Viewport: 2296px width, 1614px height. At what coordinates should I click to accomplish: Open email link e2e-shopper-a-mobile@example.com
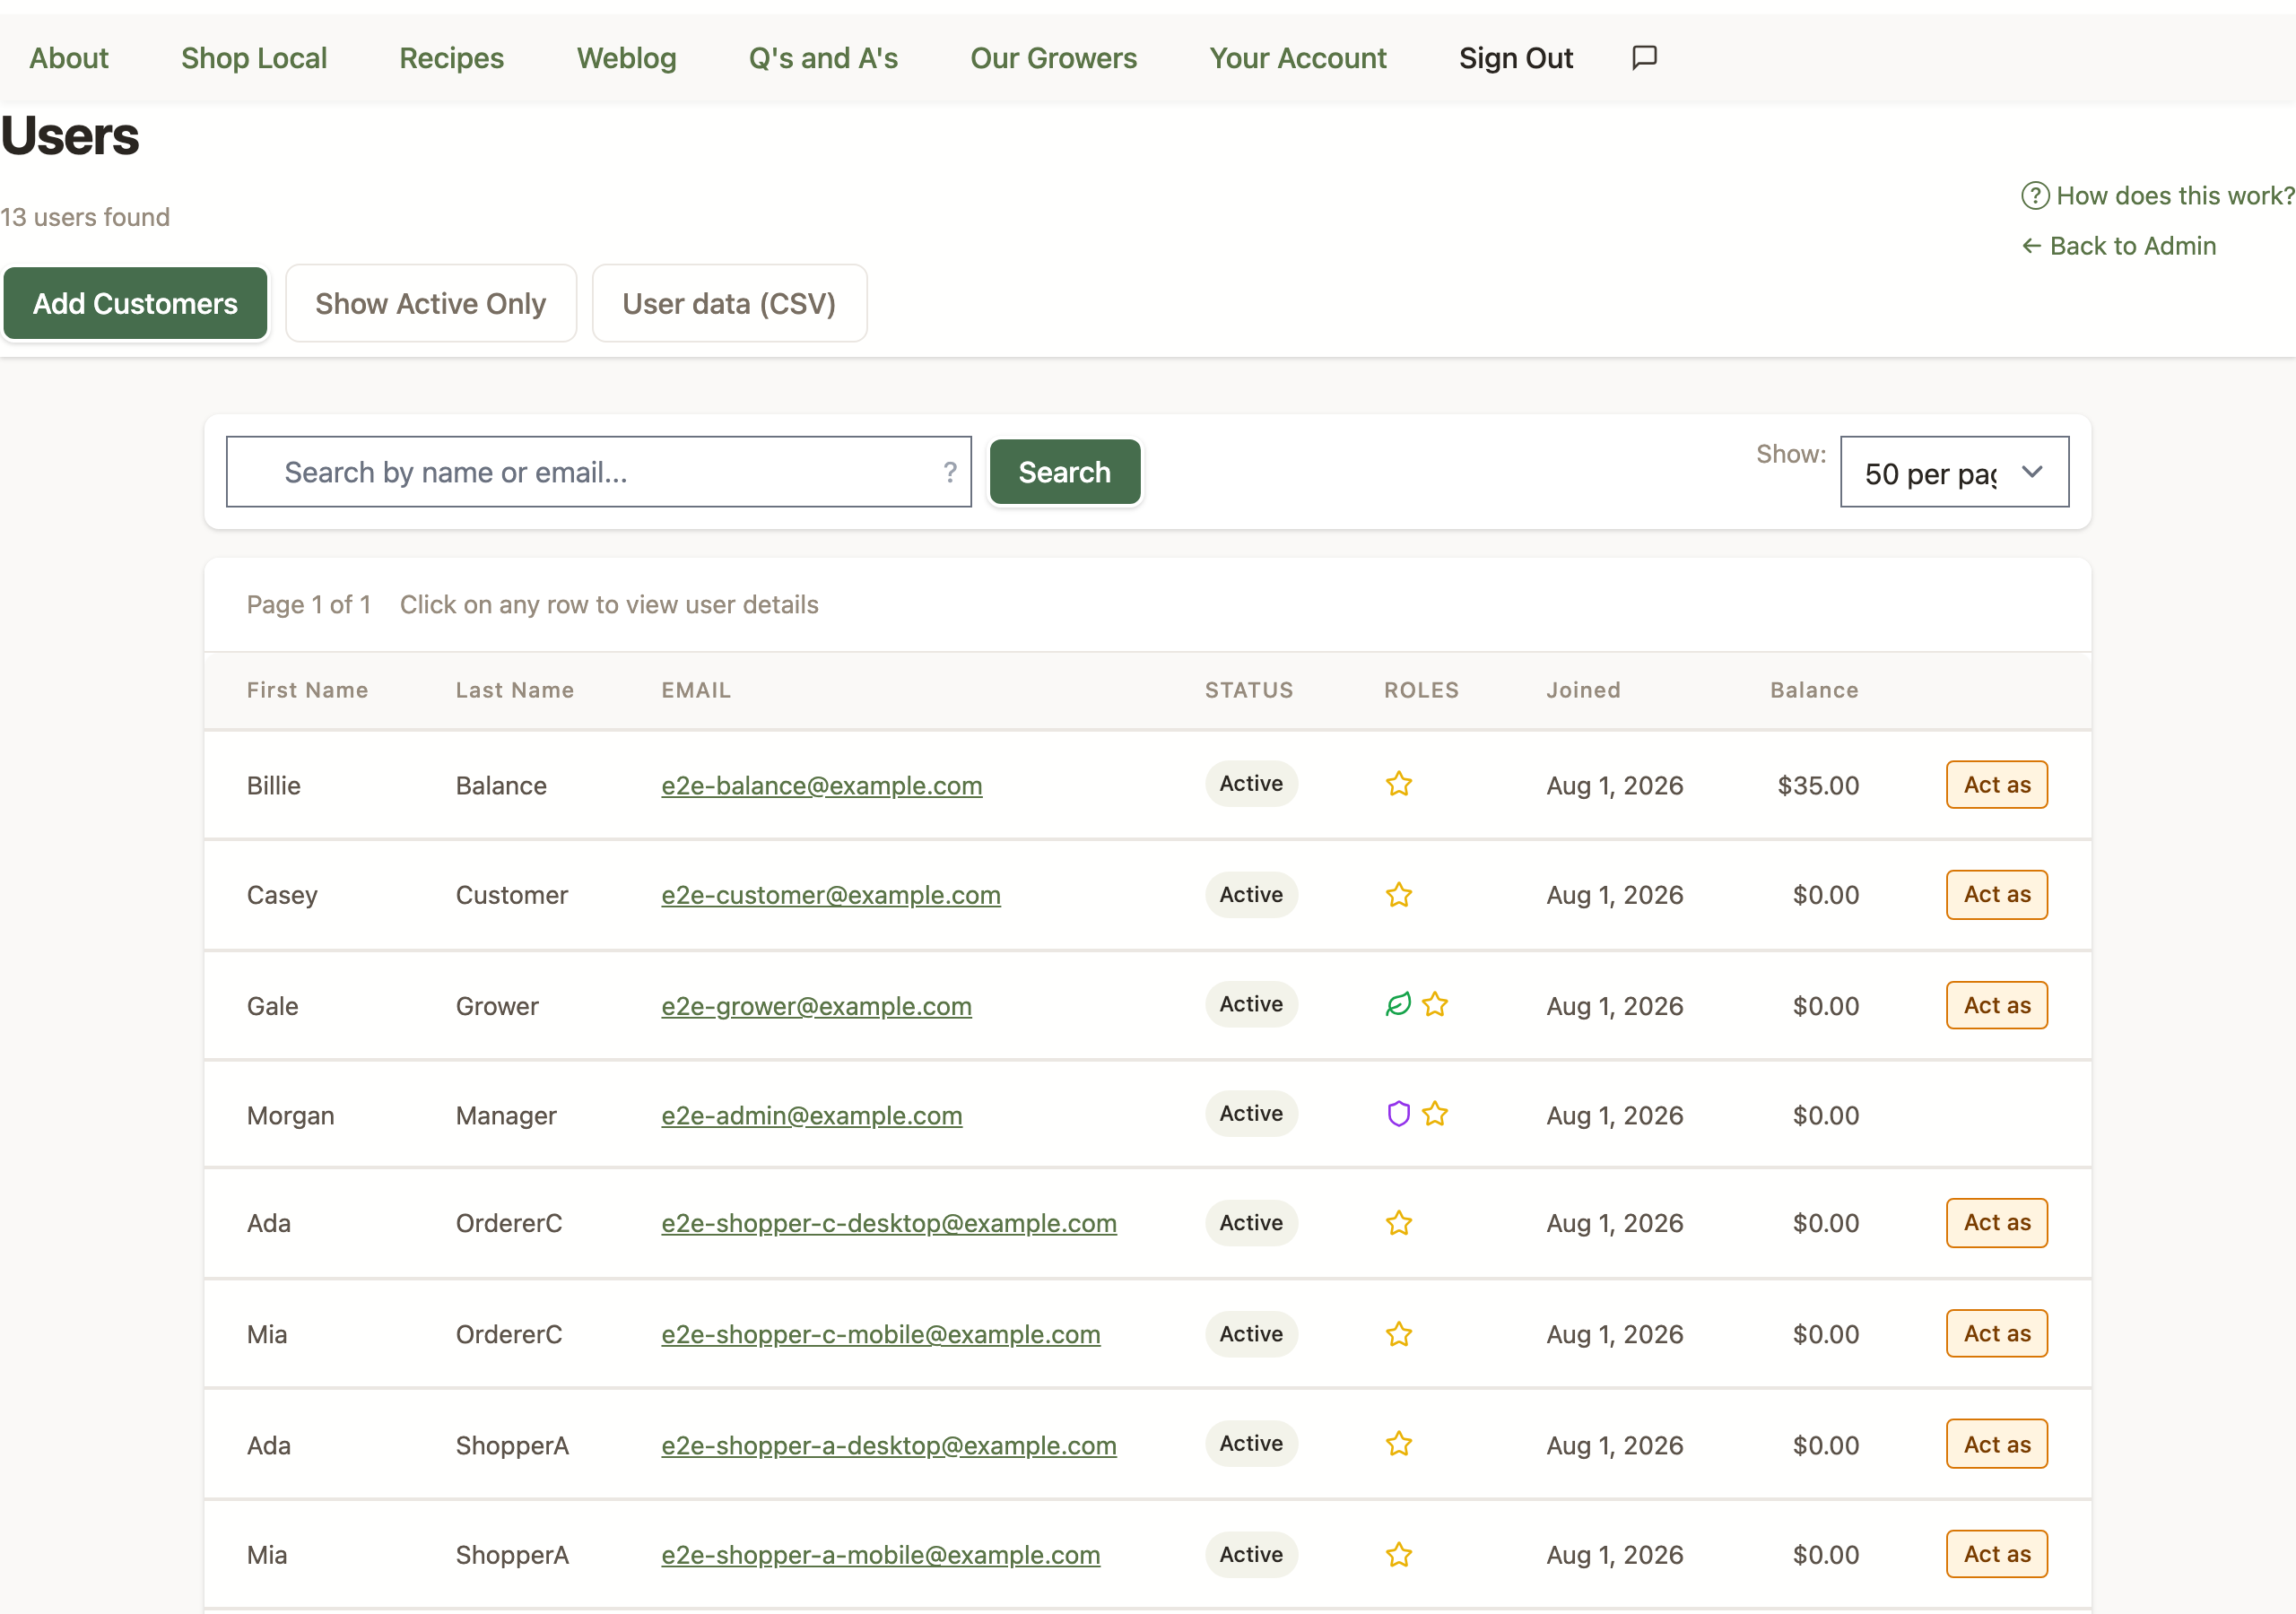tap(880, 1555)
